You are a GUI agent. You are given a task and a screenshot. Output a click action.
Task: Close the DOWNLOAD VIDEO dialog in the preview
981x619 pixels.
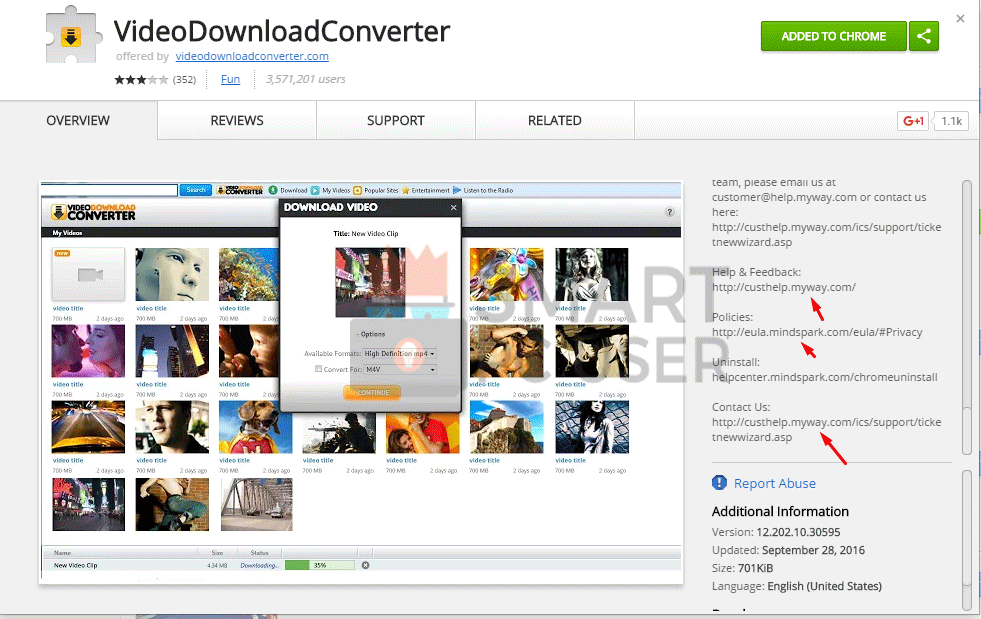tap(454, 207)
